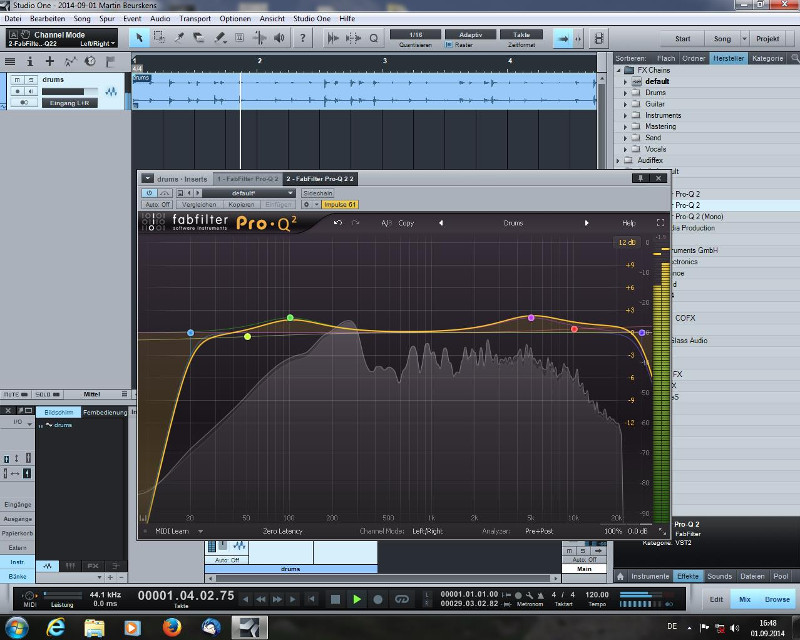Select the red EQ band node
Image resolution: width=800 pixels, height=640 pixels.
574,329
